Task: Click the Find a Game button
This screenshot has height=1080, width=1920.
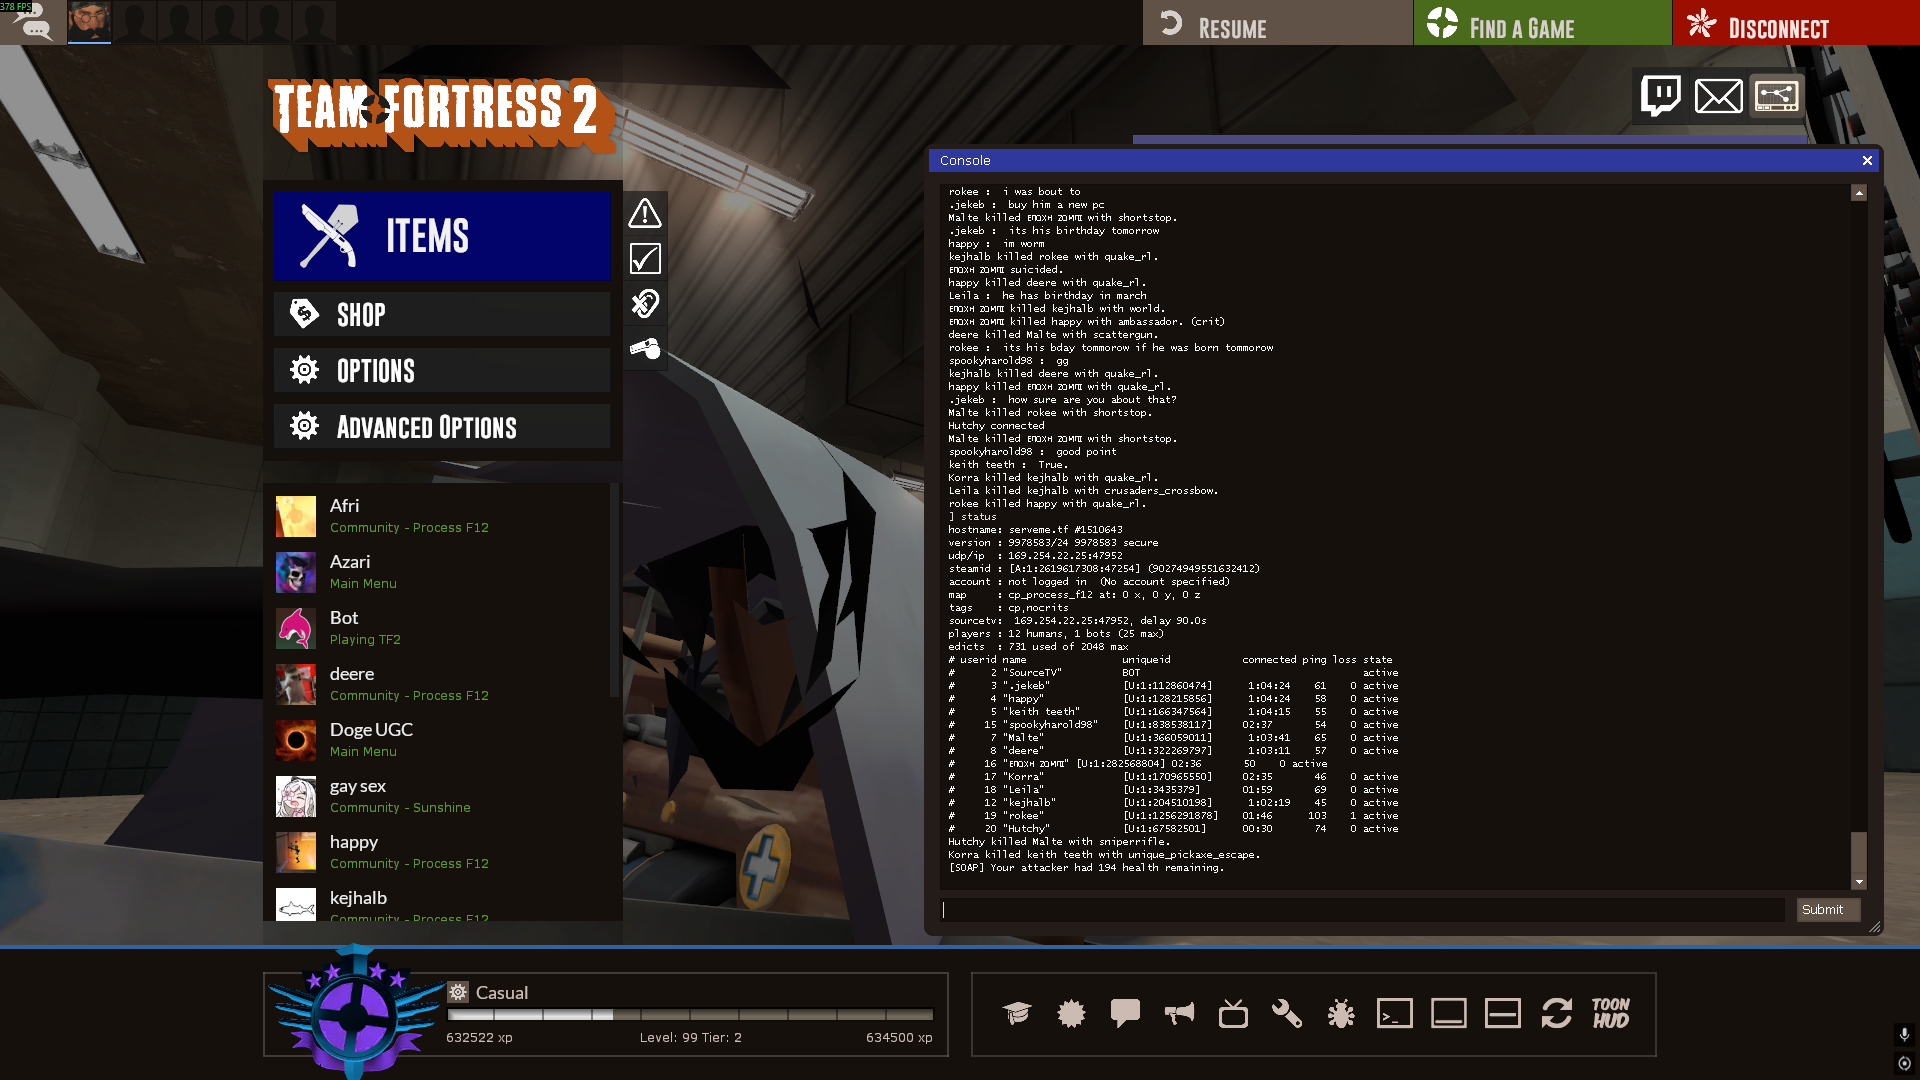Action: point(1542,23)
